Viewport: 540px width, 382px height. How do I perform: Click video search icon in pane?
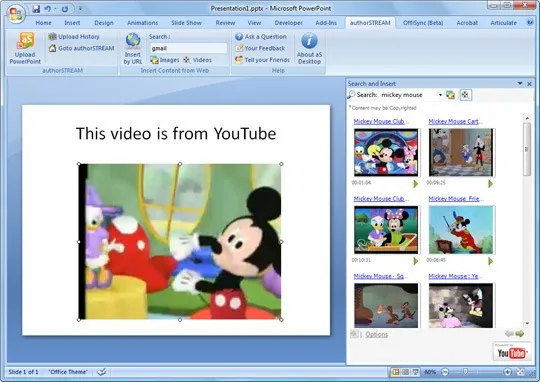click(x=466, y=95)
